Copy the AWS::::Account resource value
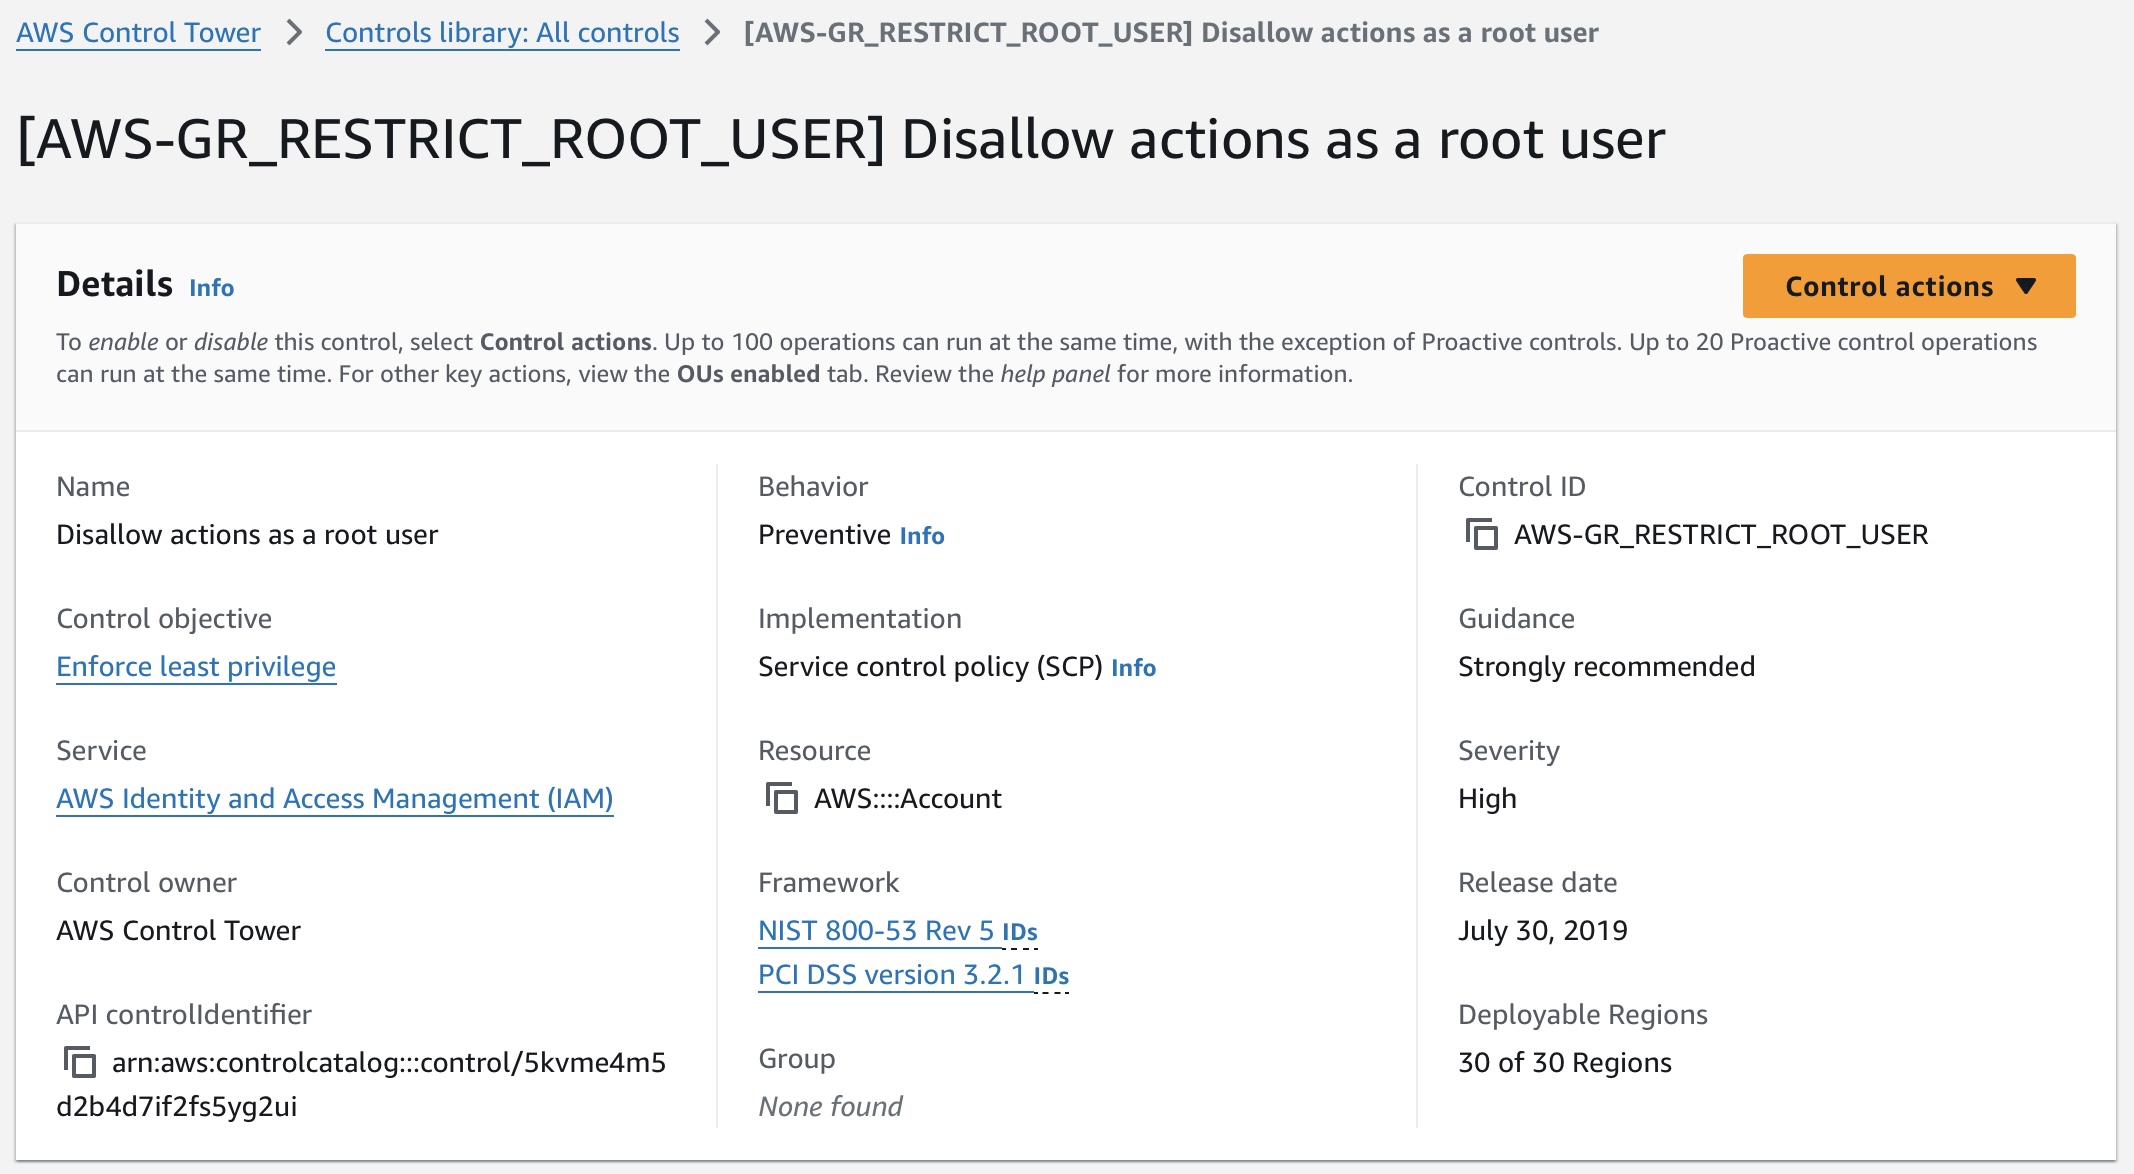Image resolution: width=2134 pixels, height=1174 pixels. (781, 799)
